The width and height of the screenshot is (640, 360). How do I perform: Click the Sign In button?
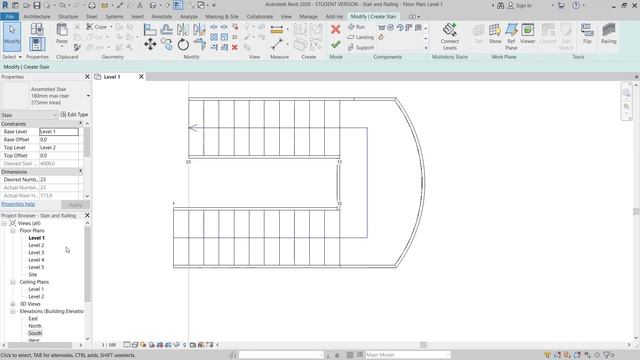click(x=519, y=5)
